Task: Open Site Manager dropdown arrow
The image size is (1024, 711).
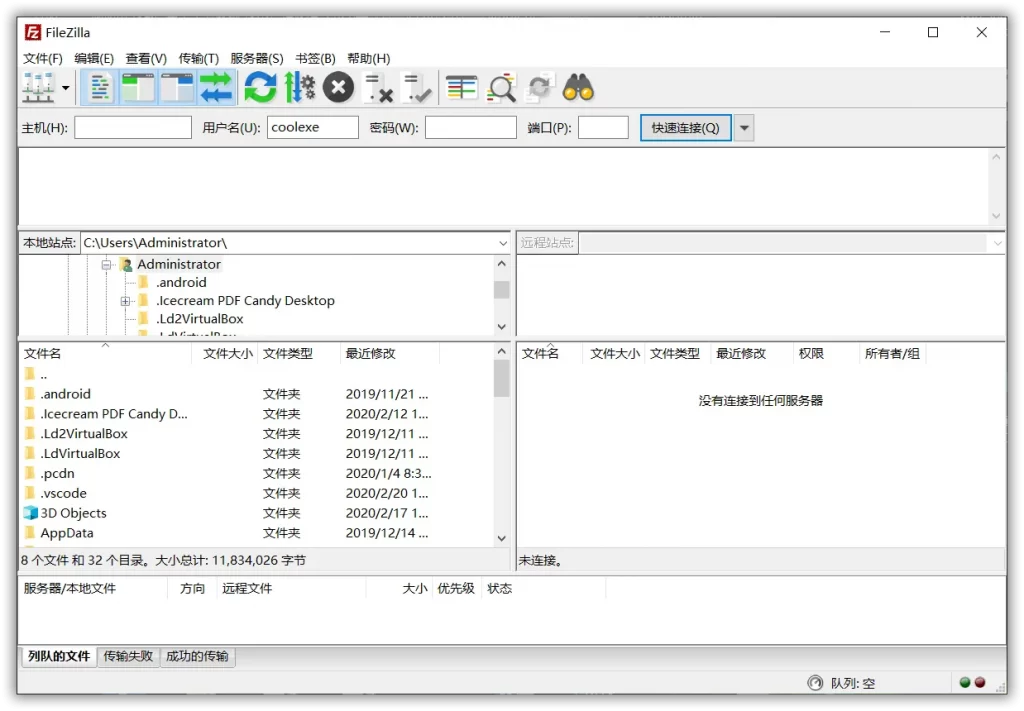Action: coord(65,88)
